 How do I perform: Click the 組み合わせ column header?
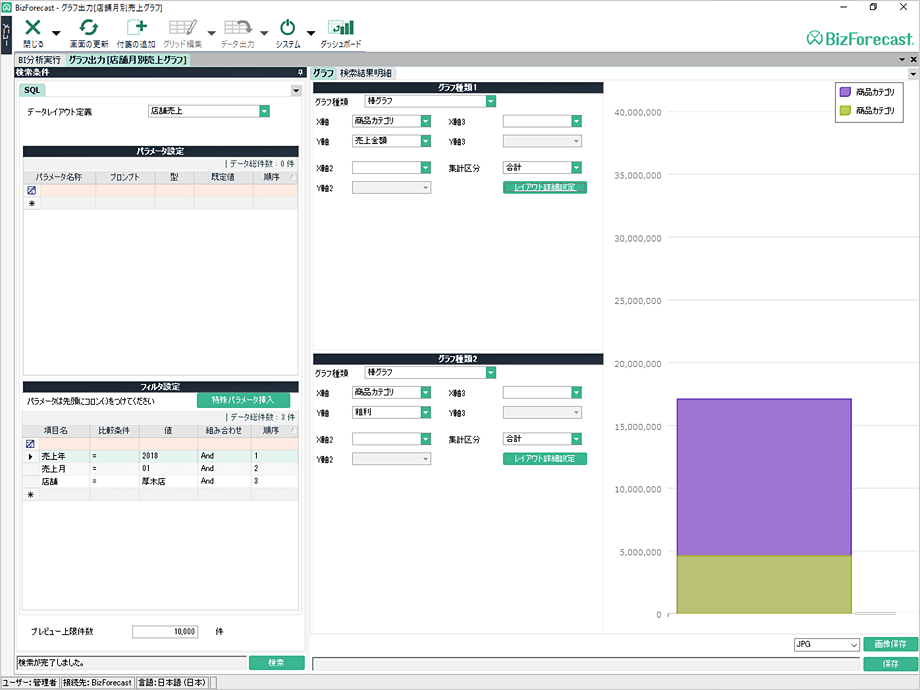224,431
